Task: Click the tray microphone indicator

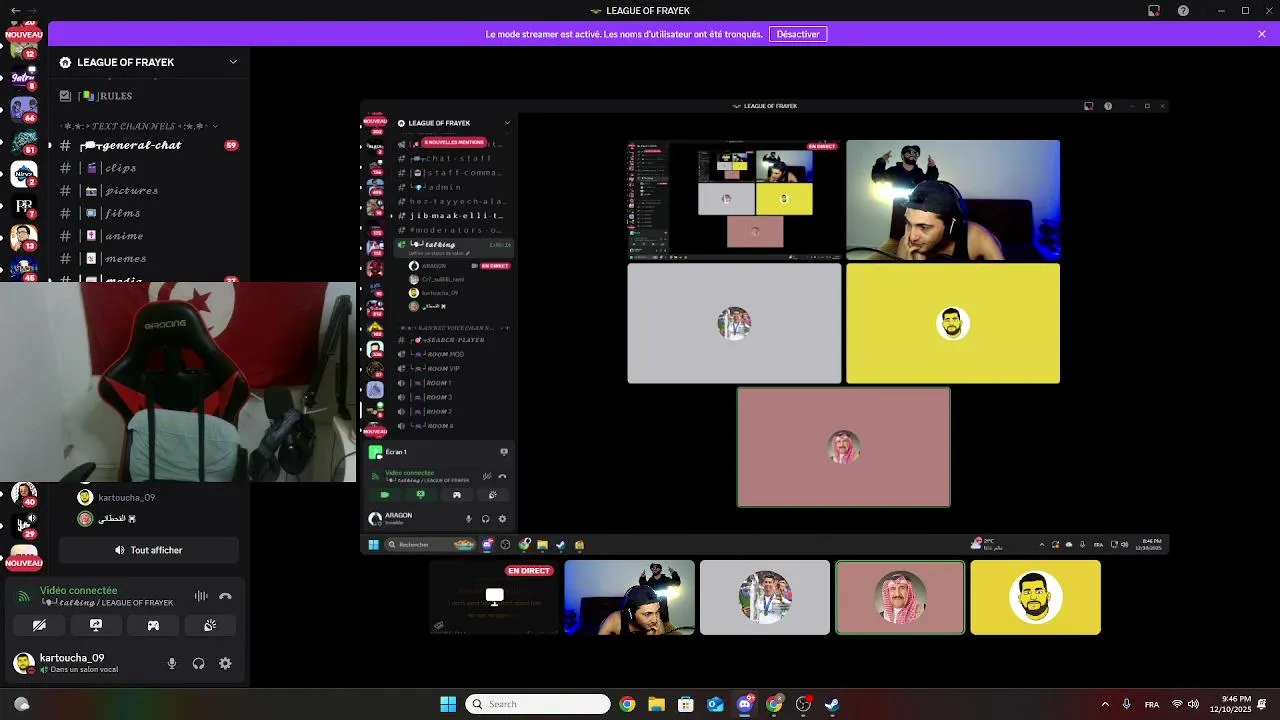Action: coord(1127,704)
